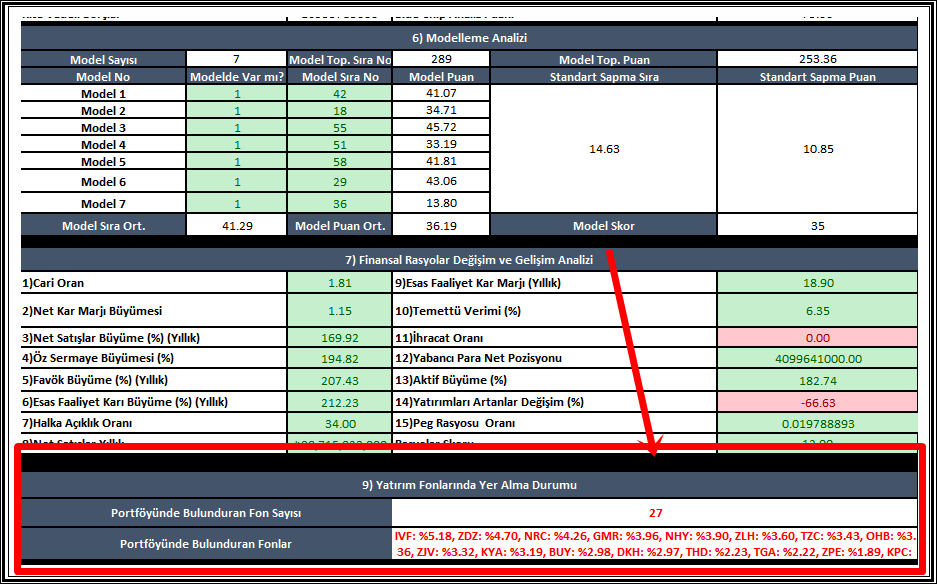Click the Model Sıra Ort. value 41.29
This screenshot has width=937, height=584.
[236, 226]
